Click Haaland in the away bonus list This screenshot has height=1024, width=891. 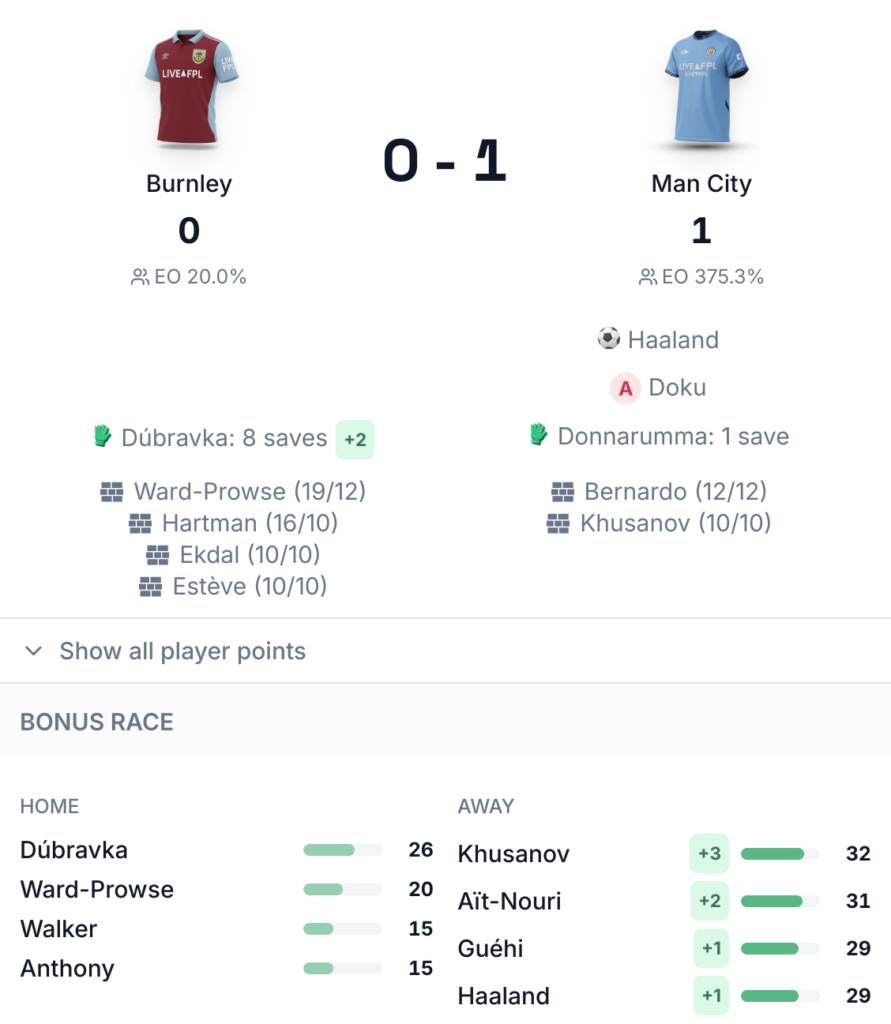(x=503, y=996)
